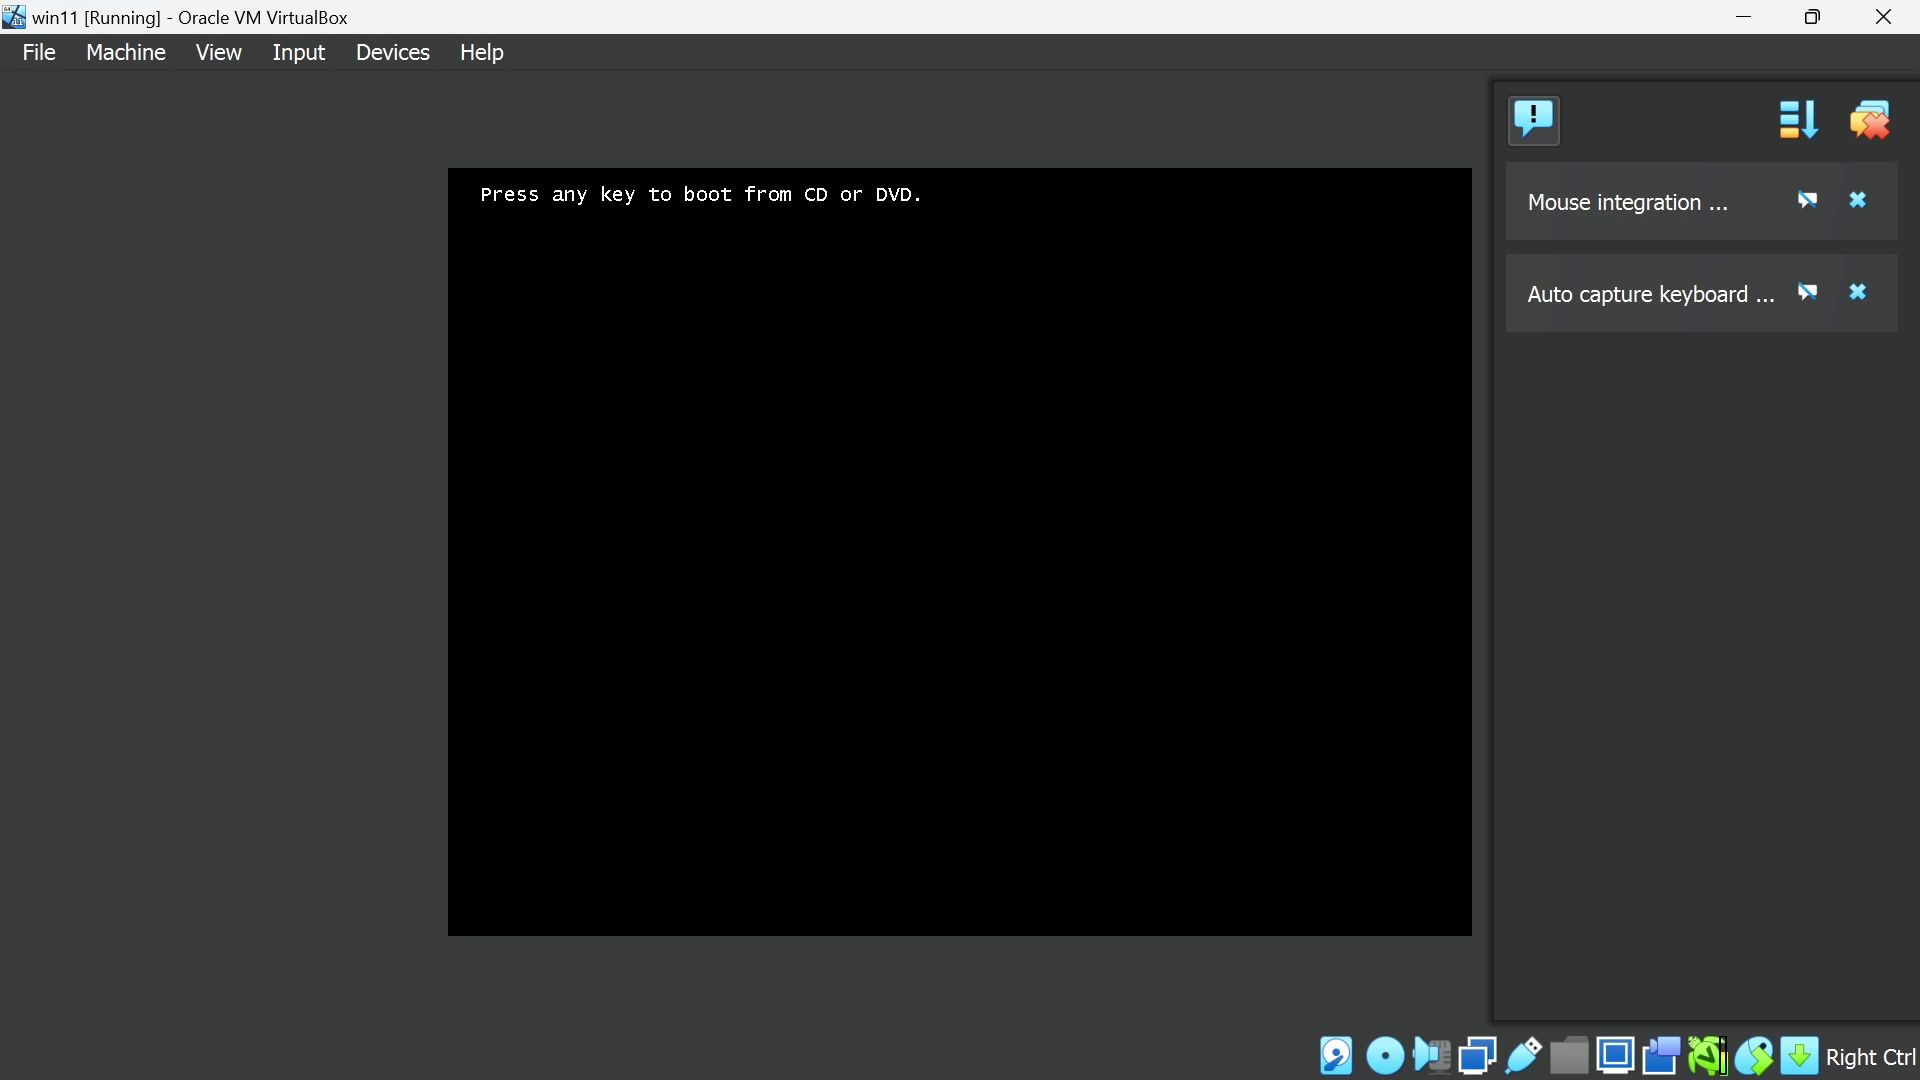This screenshot has width=1920, height=1080.
Task: Open the Devices menu
Action: (x=392, y=52)
